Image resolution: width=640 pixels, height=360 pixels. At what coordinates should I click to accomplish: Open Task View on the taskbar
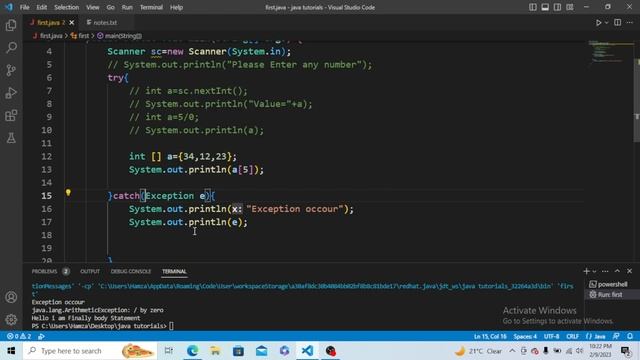168,351
